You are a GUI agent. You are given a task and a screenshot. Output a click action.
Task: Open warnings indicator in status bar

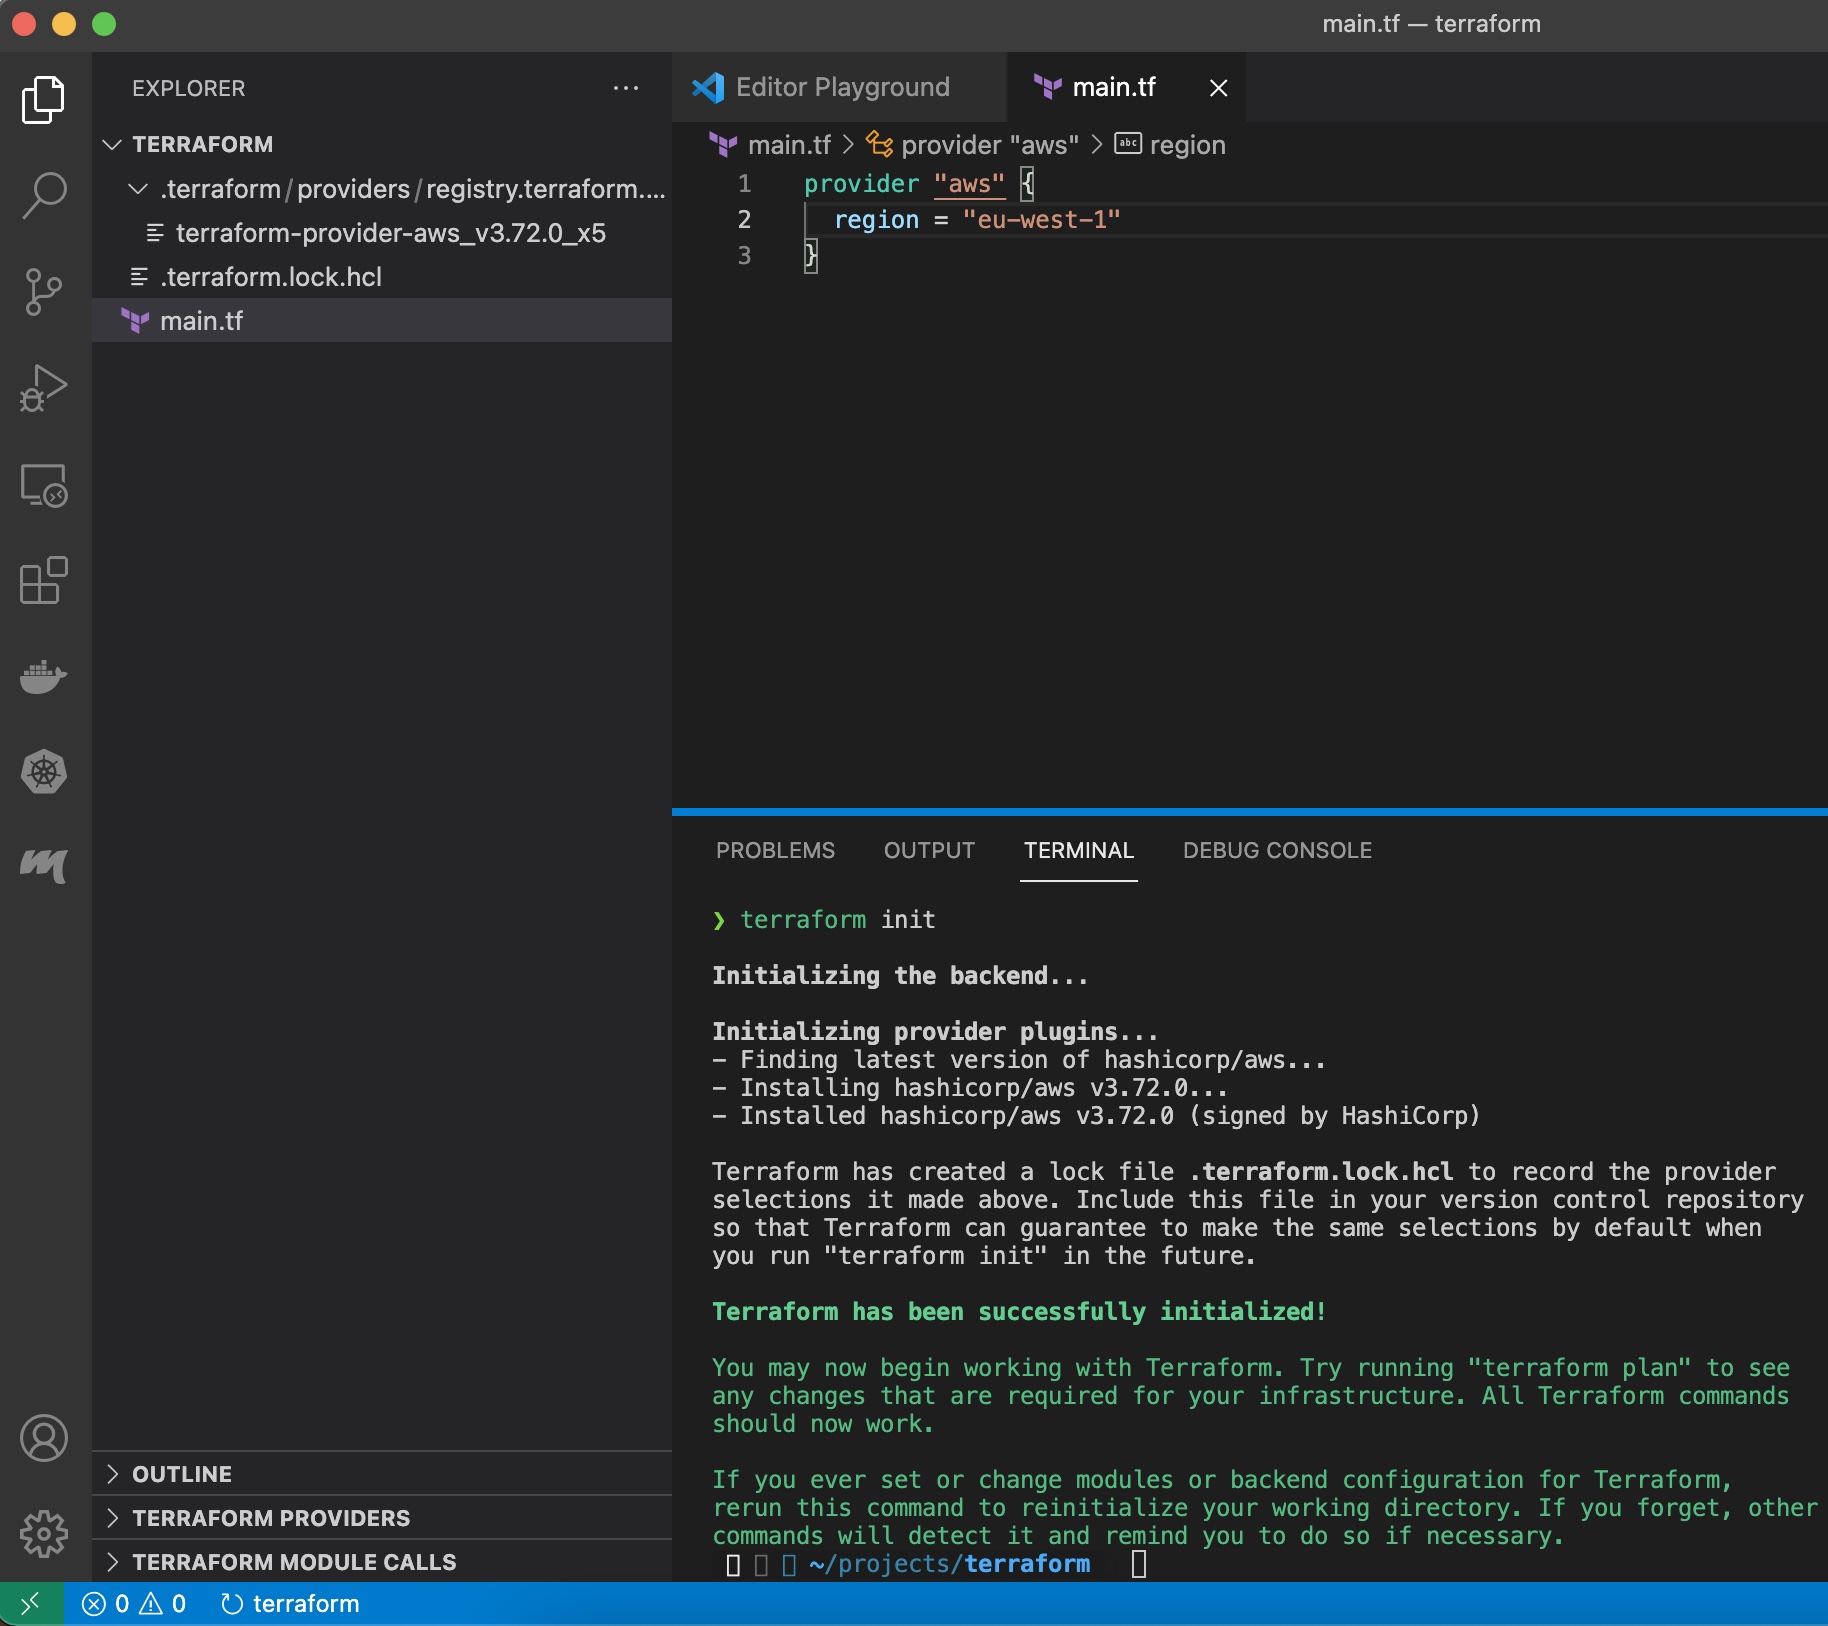[163, 1604]
